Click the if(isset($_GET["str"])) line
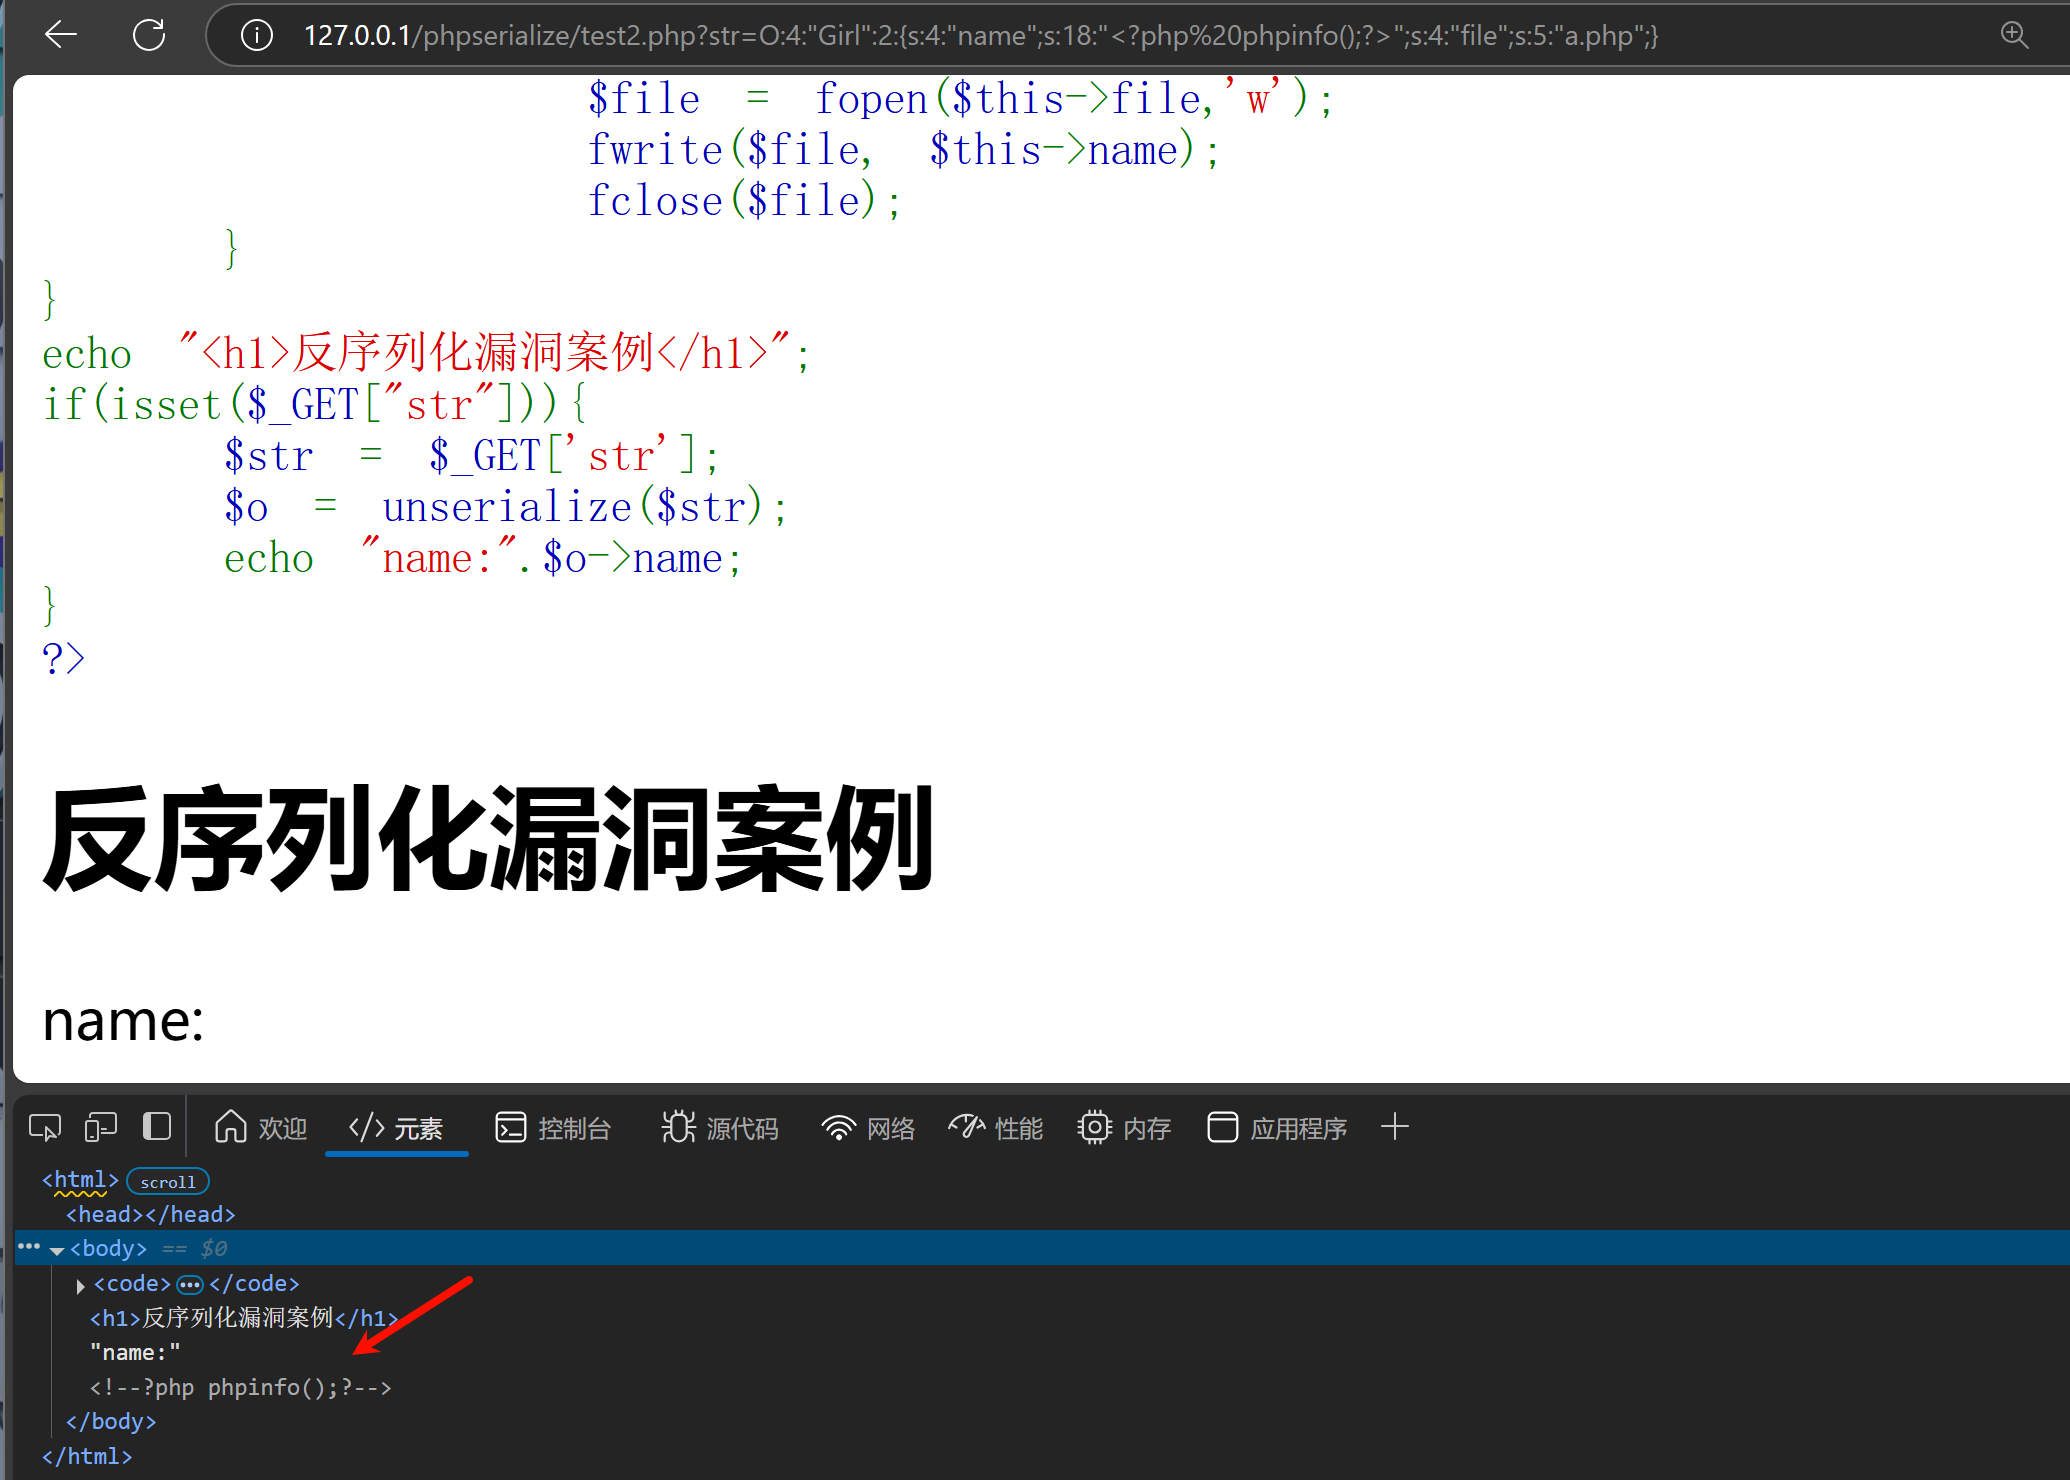 pos(315,405)
